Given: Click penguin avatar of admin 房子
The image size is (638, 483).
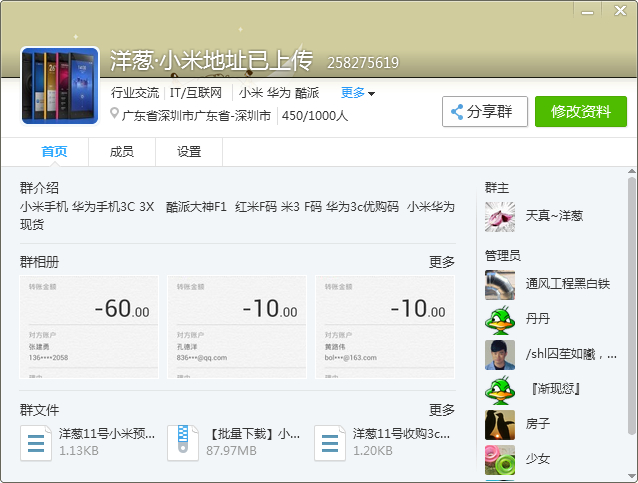Looking at the screenshot, I should 500,425.
